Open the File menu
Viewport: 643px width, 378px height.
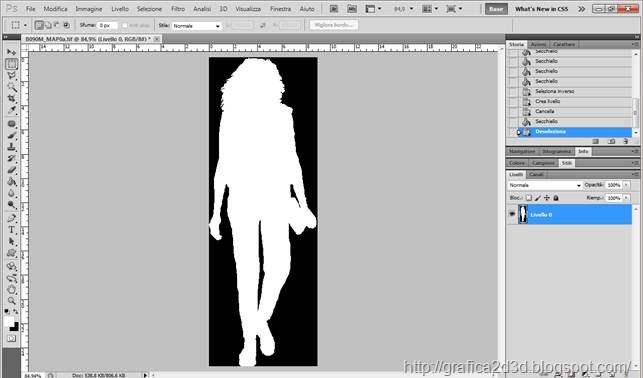[31, 9]
